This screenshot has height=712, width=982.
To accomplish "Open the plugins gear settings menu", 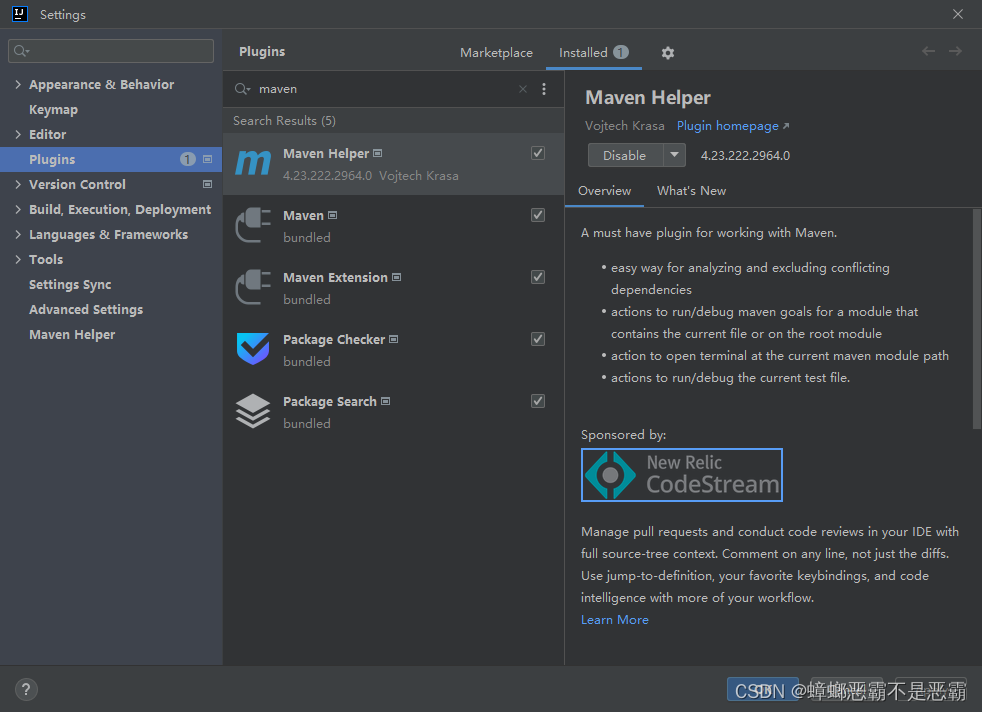I will pos(668,53).
